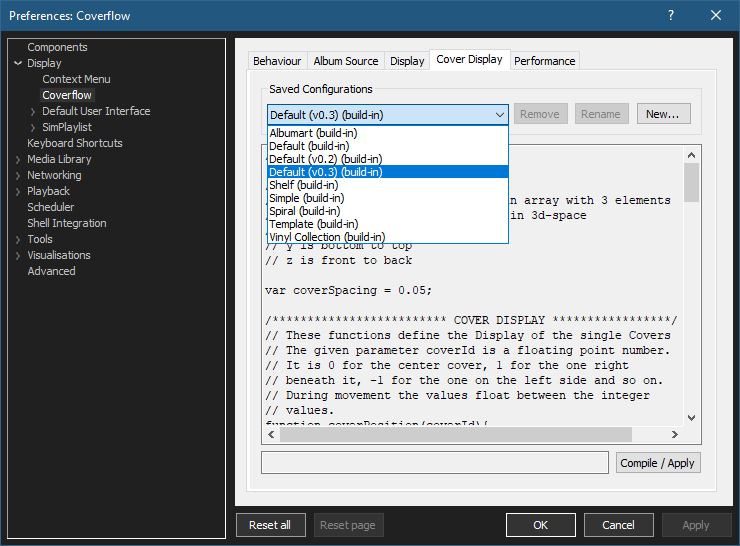740x546 pixels.
Task: Open the Context Menu preferences page
Action: pos(76,79)
